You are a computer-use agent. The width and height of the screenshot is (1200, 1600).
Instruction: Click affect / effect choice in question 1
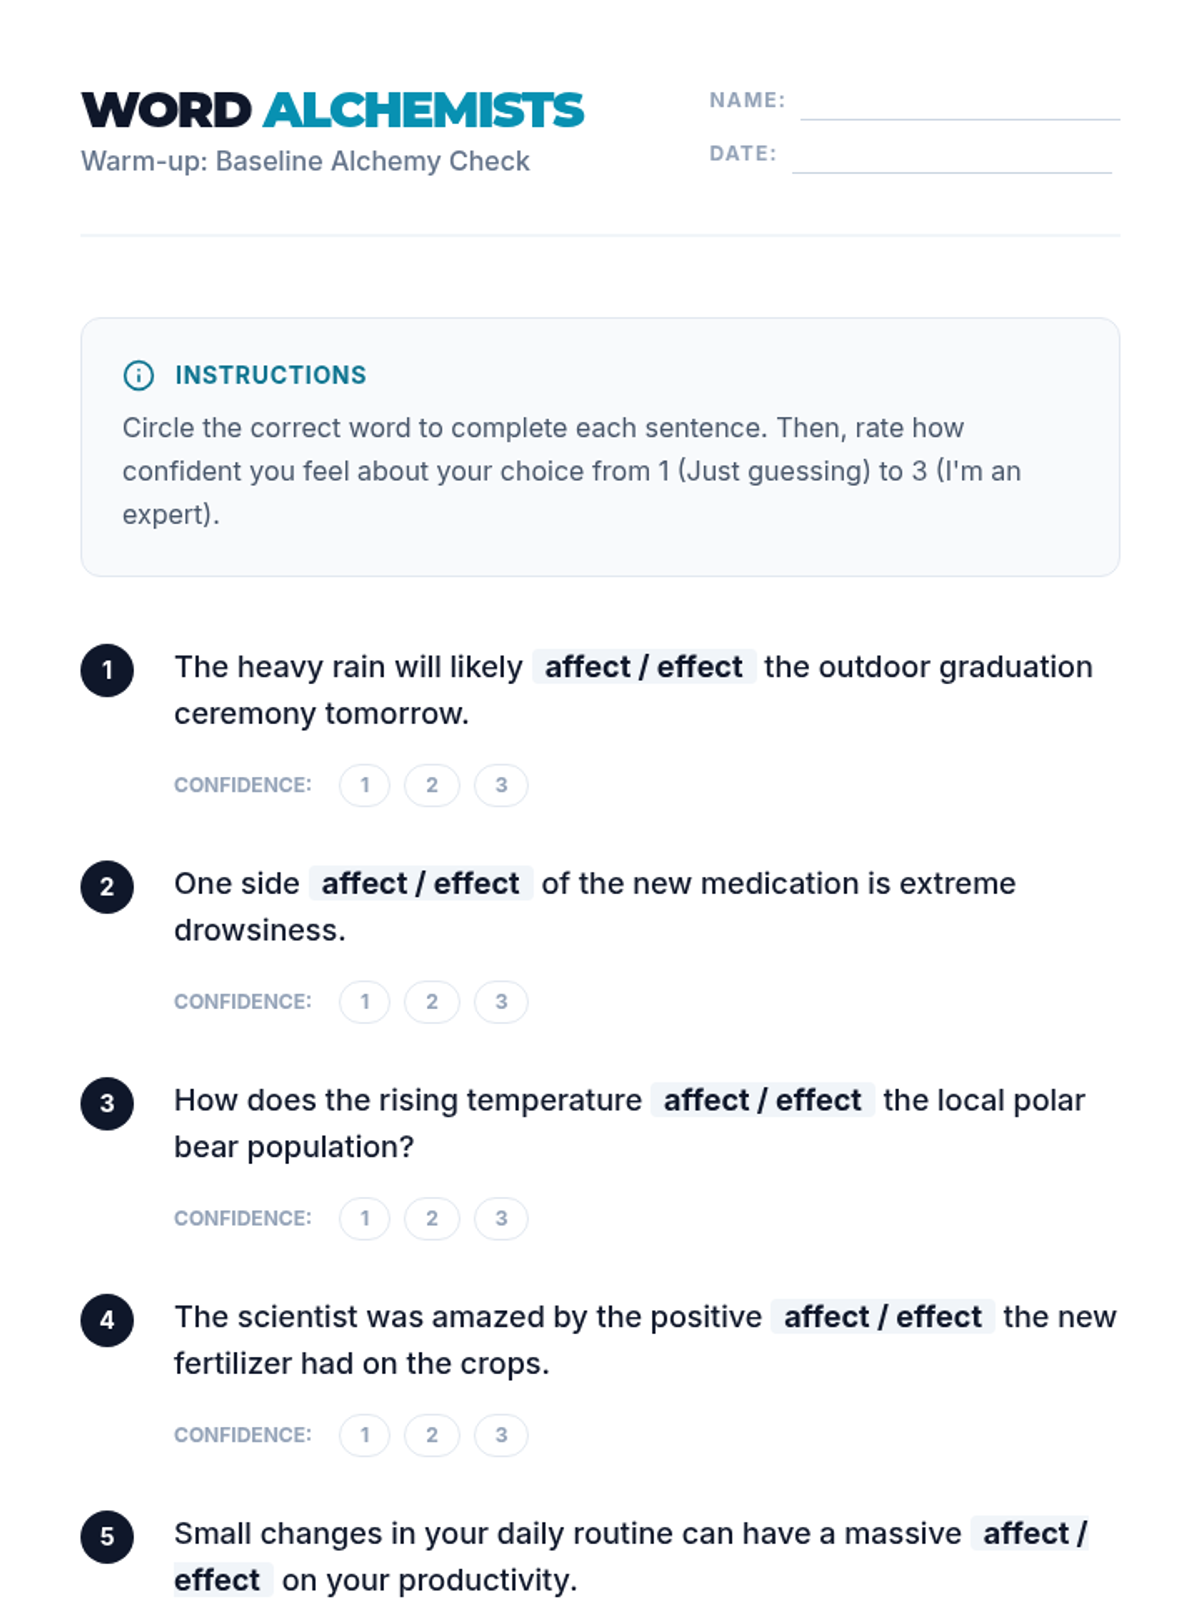coord(643,667)
